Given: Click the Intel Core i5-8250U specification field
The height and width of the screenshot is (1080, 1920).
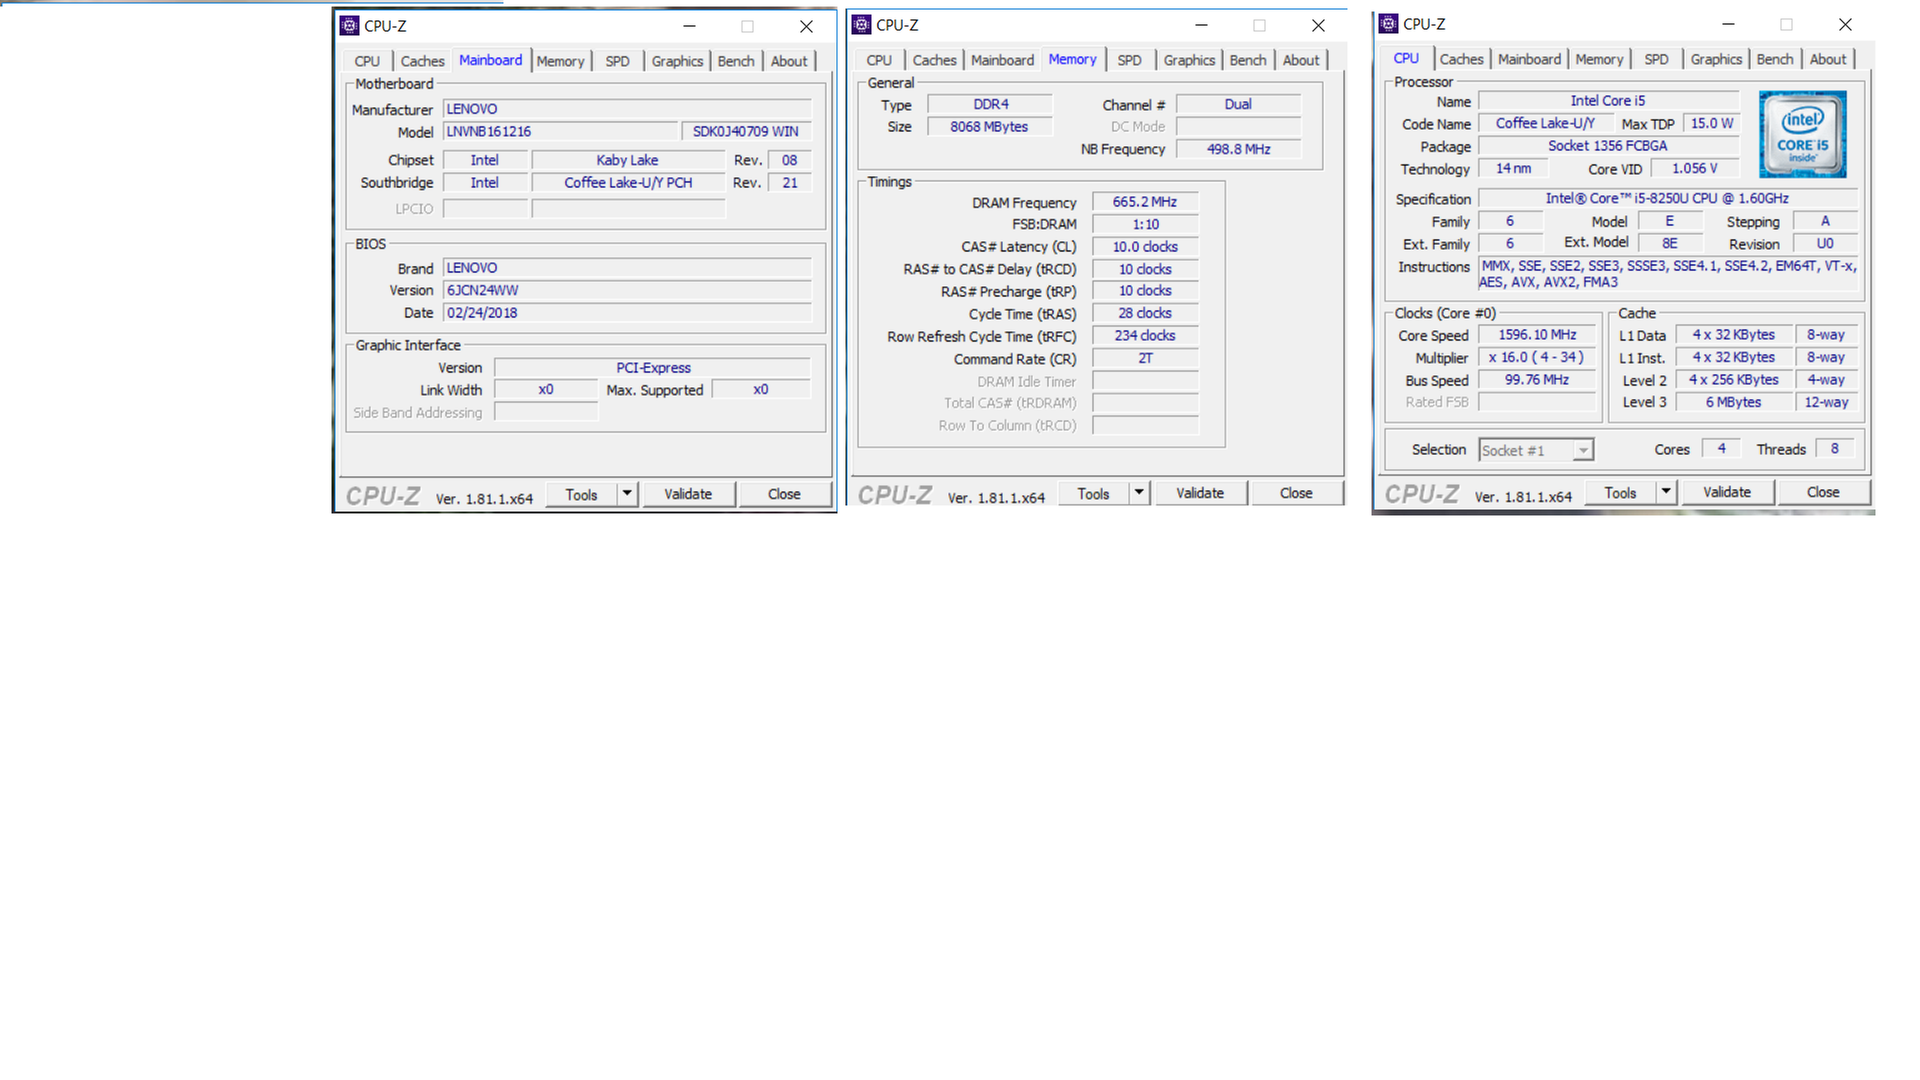Looking at the screenshot, I should coord(1667,198).
